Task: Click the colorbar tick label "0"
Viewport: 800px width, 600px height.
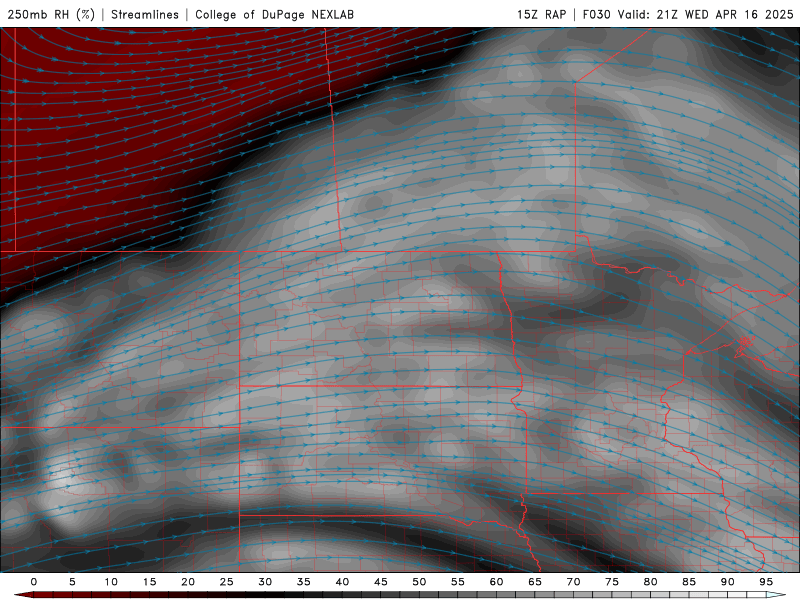Action: 34,582
